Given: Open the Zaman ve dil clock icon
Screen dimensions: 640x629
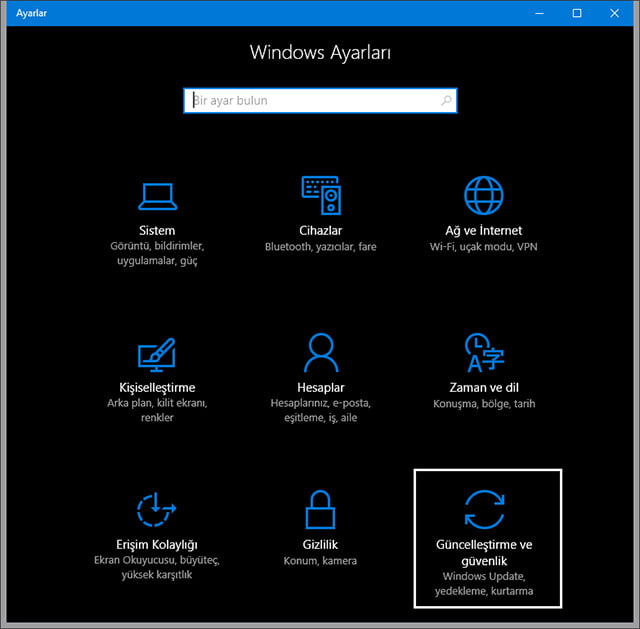Looking at the screenshot, I should pos(484,353).
